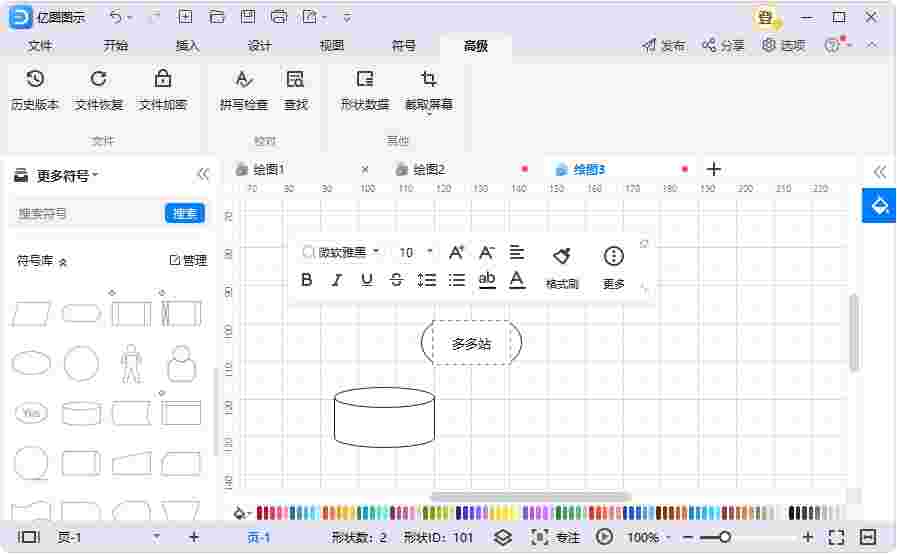The image size is (897, 554).
Task: Pick a black swatch from color palette bar
Action: point(792,512)
